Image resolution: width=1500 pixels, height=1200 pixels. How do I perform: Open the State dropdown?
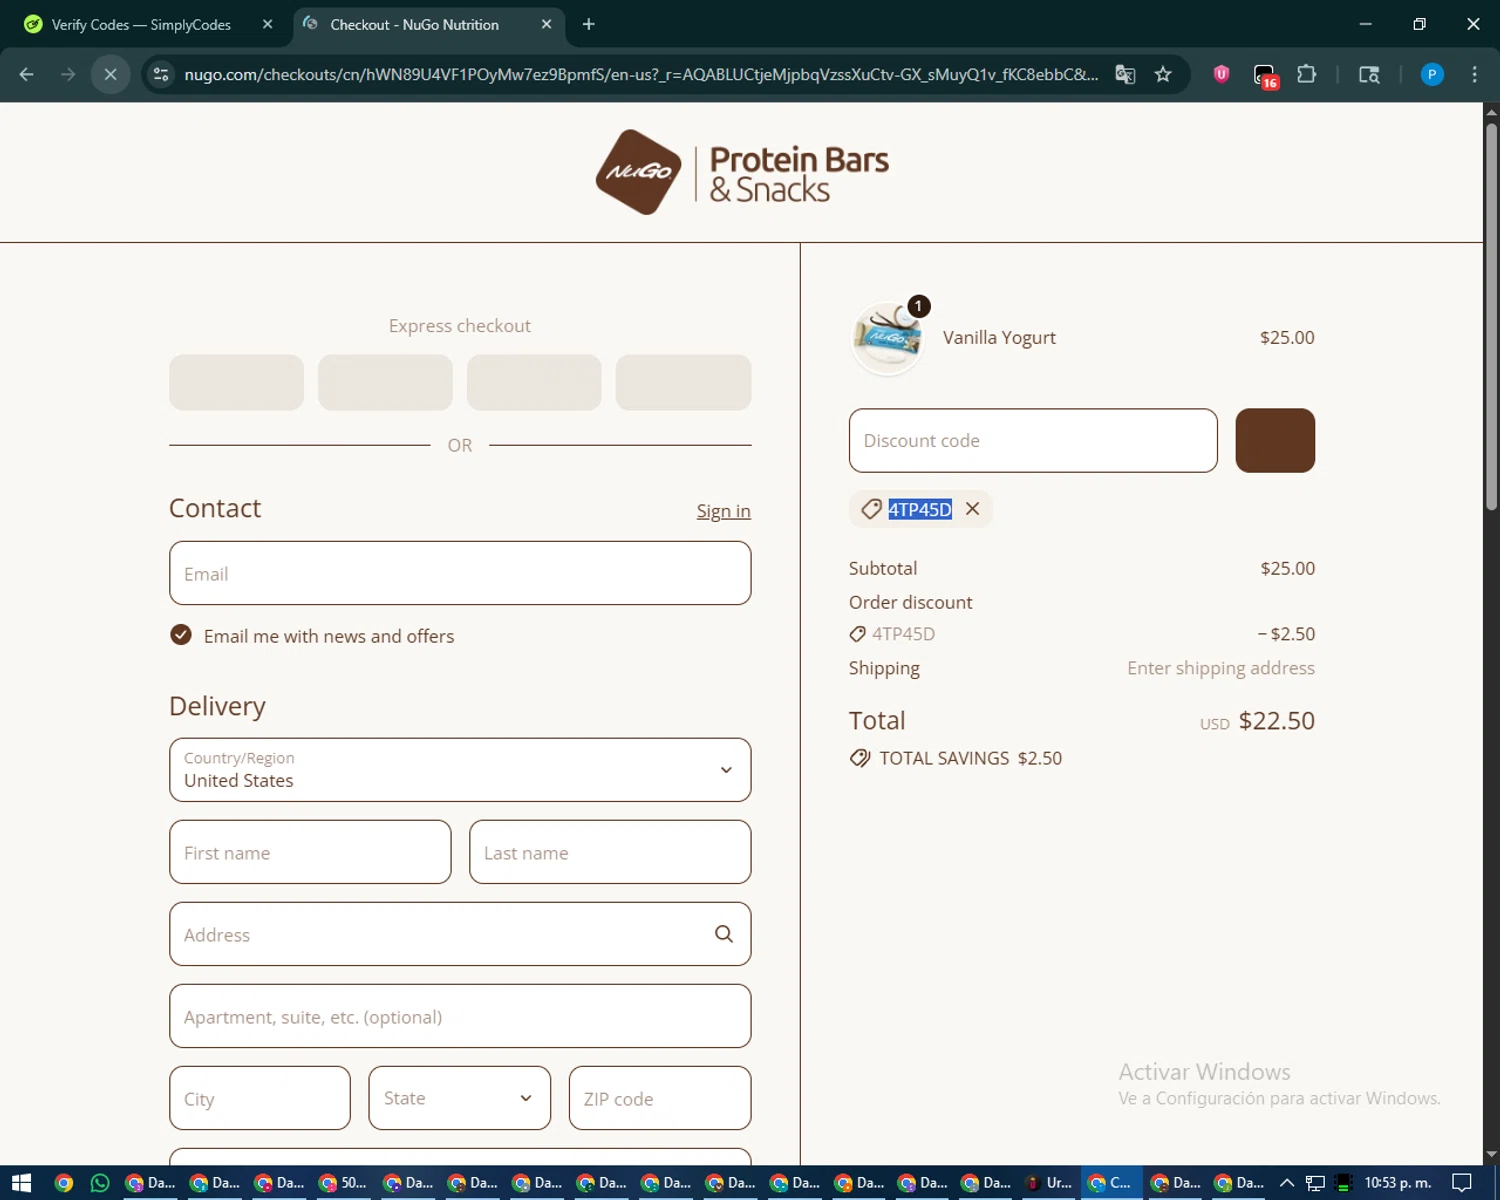tap(460, 1098)
